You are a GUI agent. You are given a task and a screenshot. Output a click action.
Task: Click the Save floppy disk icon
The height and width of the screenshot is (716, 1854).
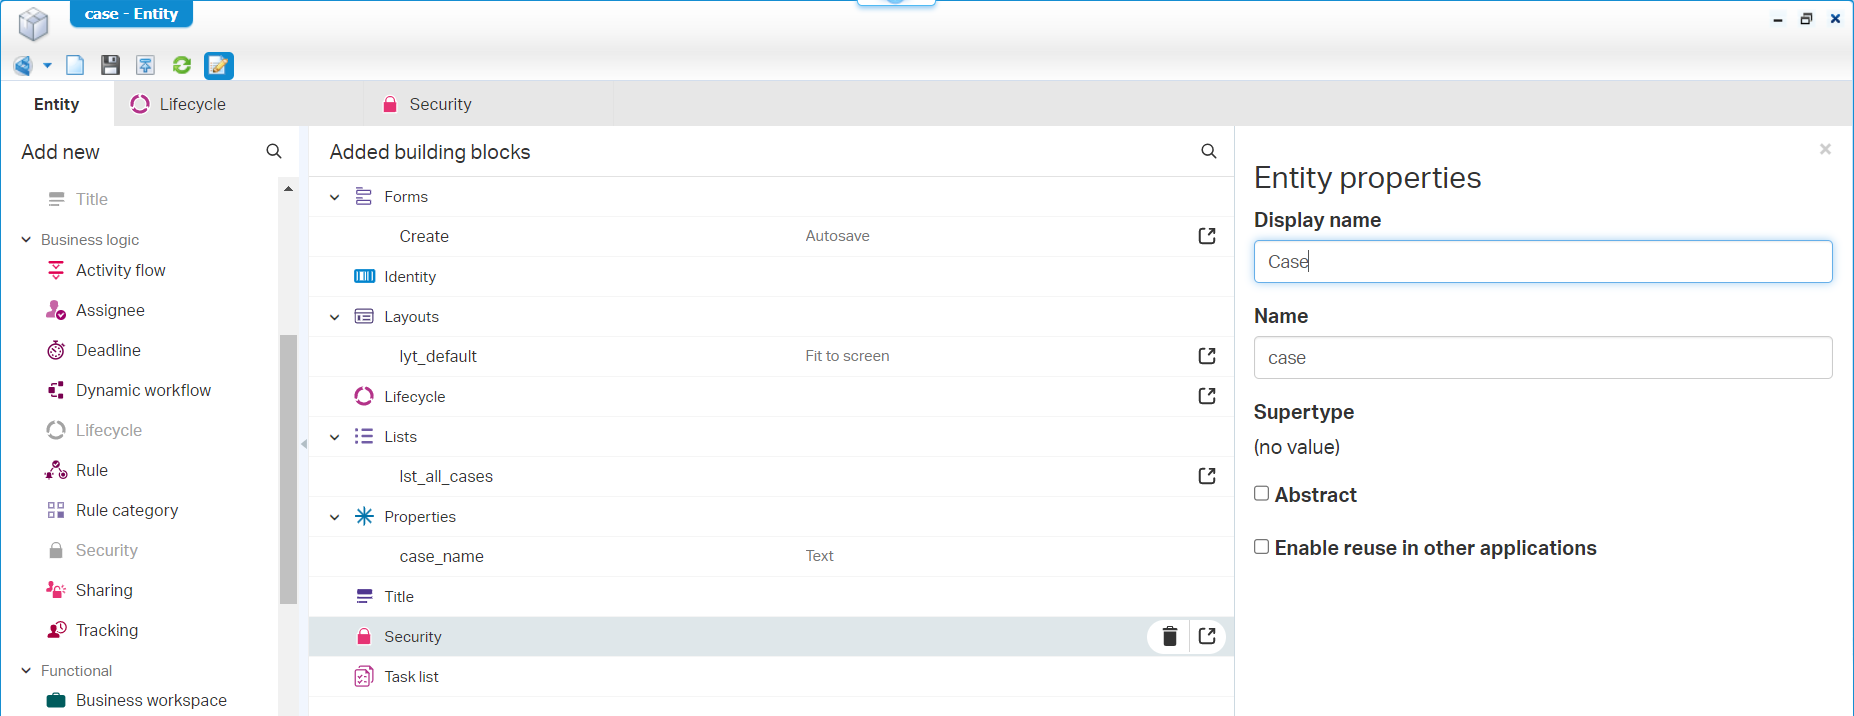(110, 66)
